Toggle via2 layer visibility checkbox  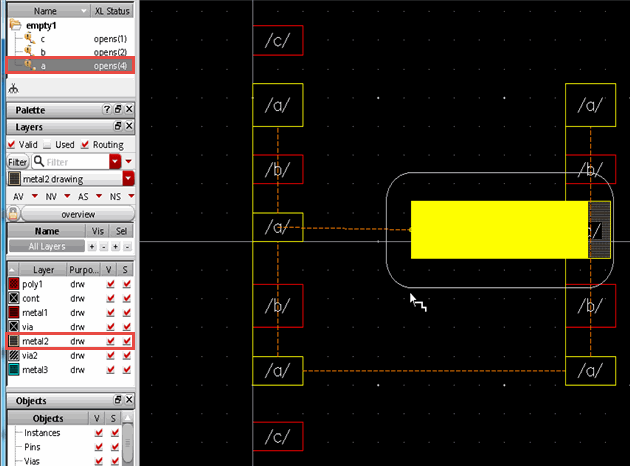coord(110,356)
